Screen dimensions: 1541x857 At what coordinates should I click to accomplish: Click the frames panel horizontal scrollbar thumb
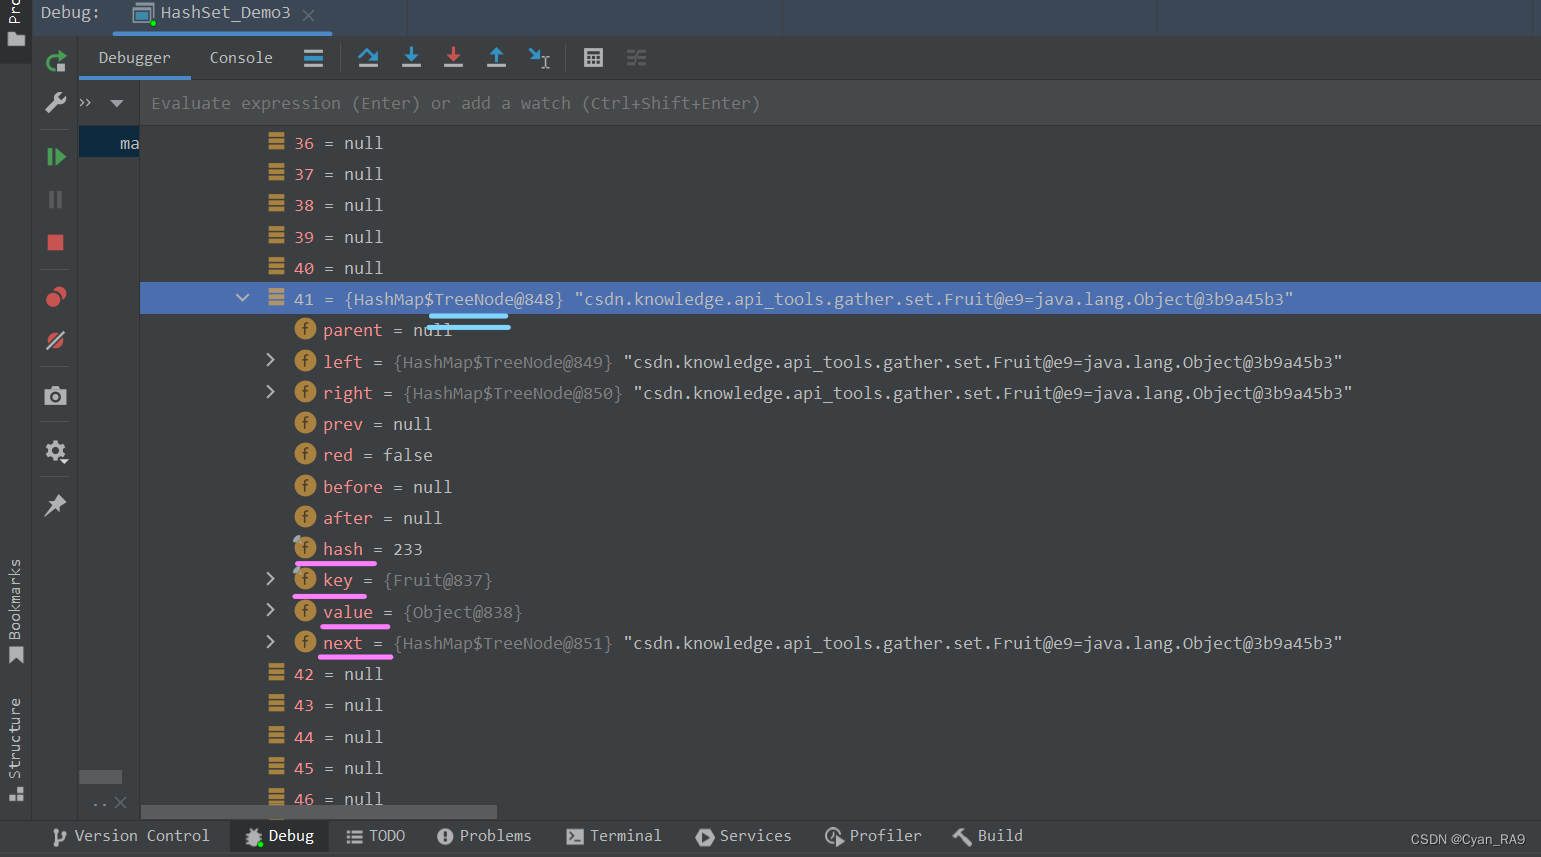click(100, 777)
